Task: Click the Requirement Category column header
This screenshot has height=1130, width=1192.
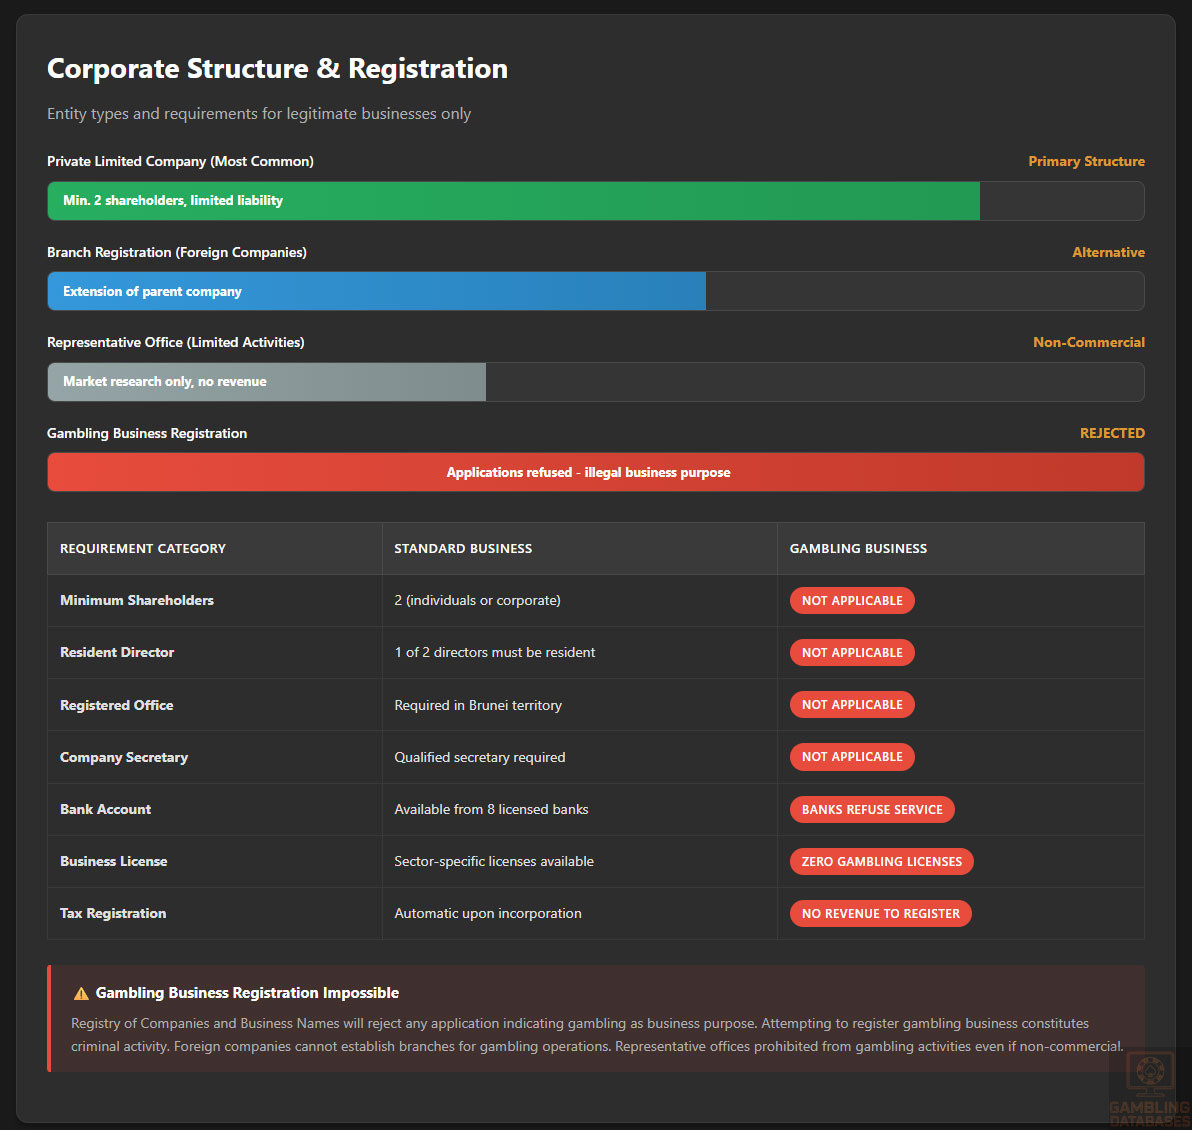Action: tap(143, 548)
